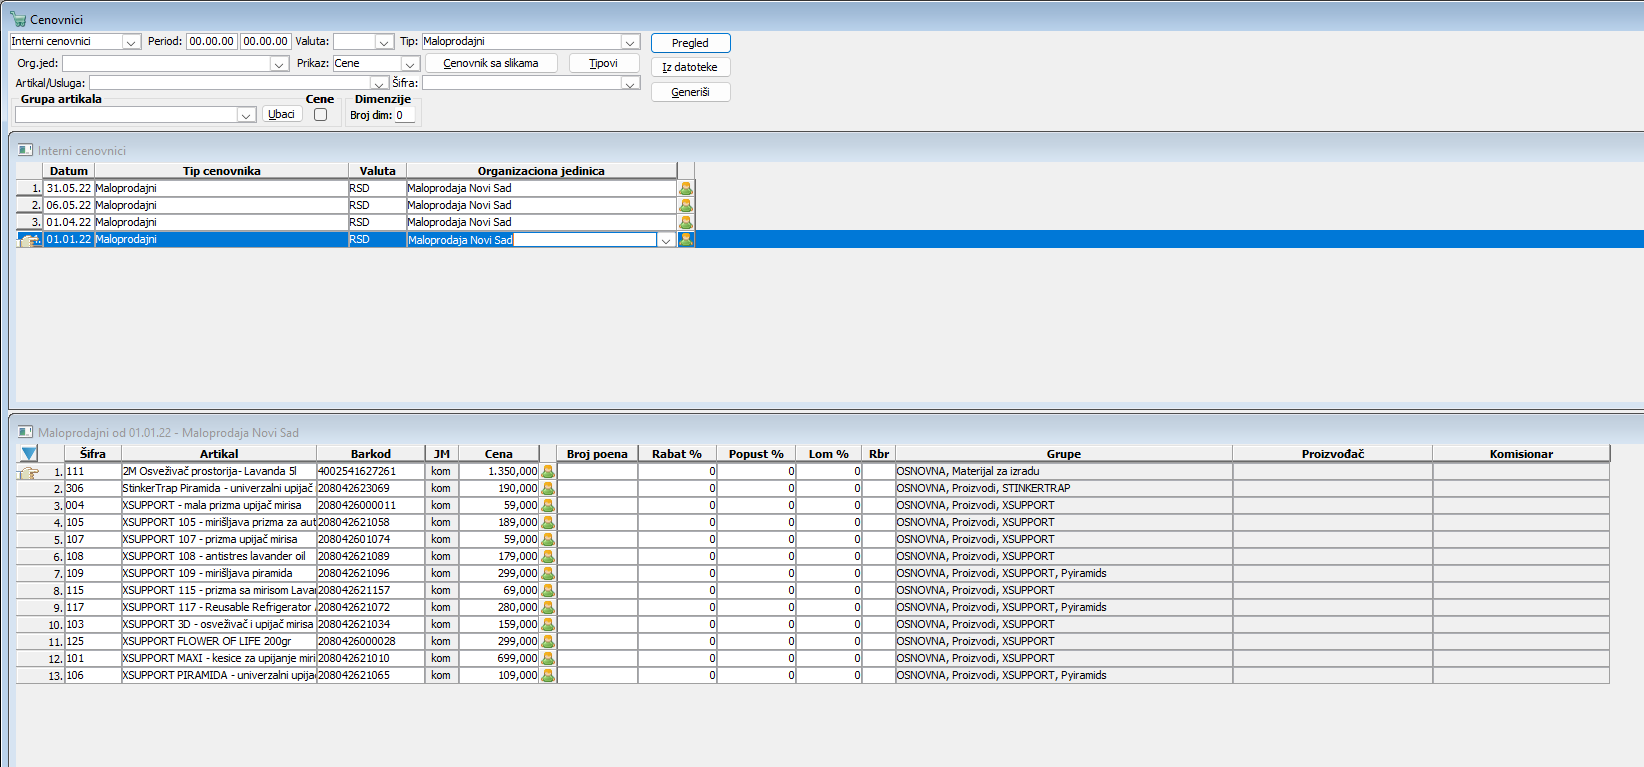Image resolution: width=1644 pixels, height=767 pixels.
Task: Click the price icon next to 69,000
Action: point(548,590)
